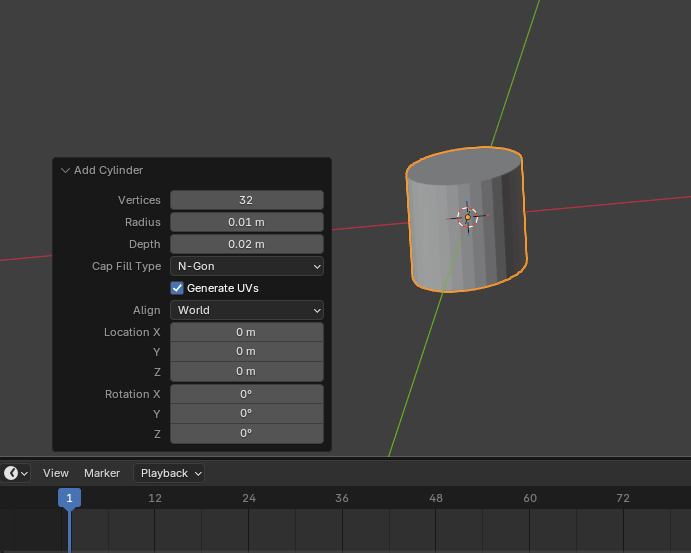Image resolution: width=691 pixels, height=553 pixels.
Task: Click the Rotation Y field
Action: click(247, 413)
